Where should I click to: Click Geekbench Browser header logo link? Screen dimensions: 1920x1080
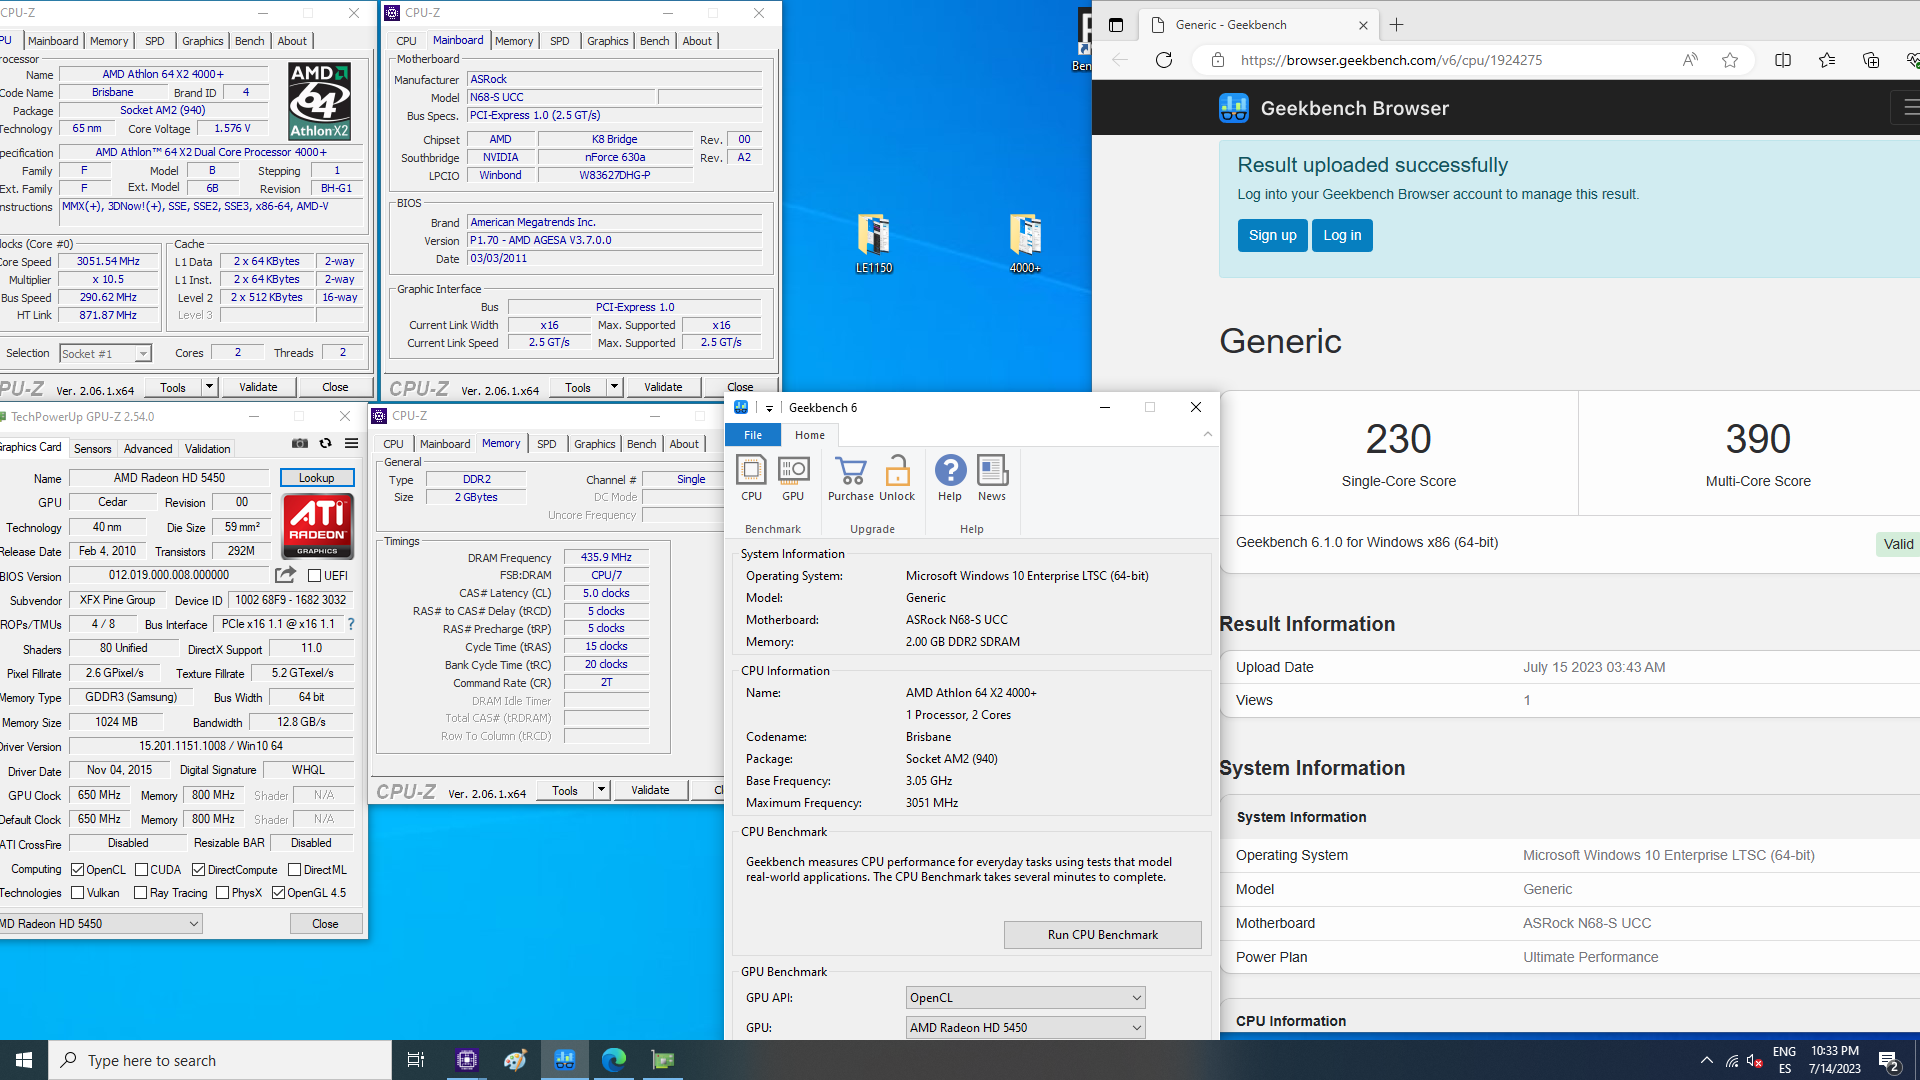pyautogui.click(x=1334, y=108)
